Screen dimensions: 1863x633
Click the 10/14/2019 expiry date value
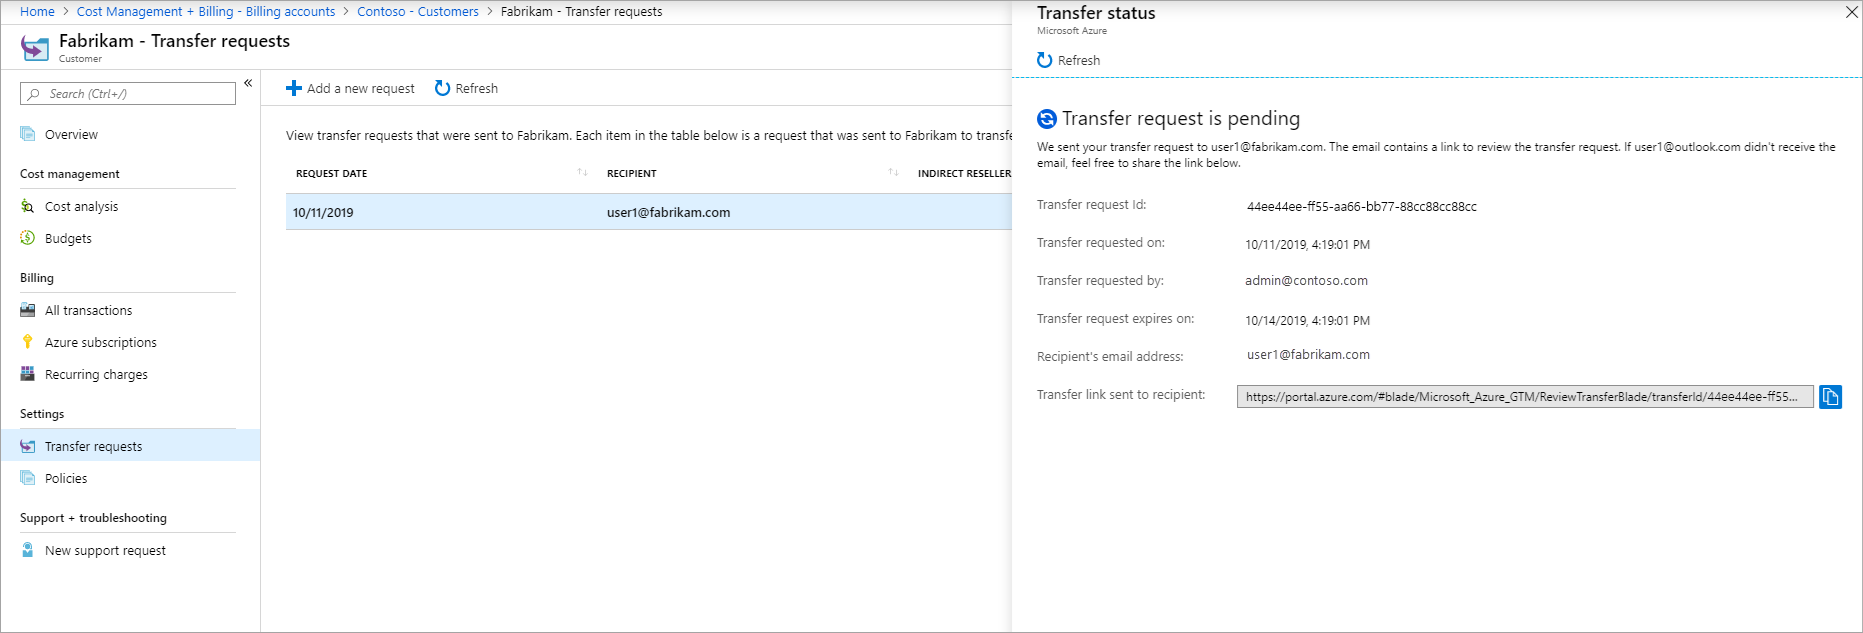coord(1307,321)
